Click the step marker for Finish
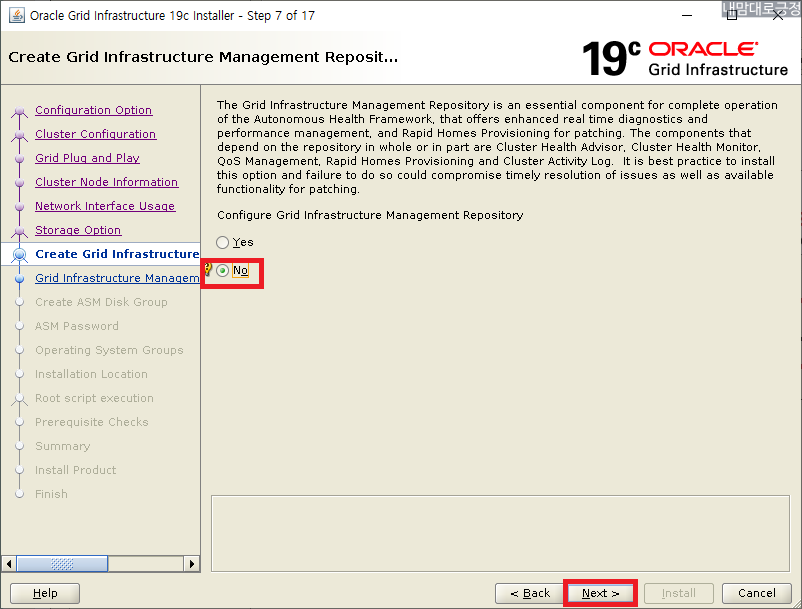This screenshot has height=609, width=802. (19, 494)
